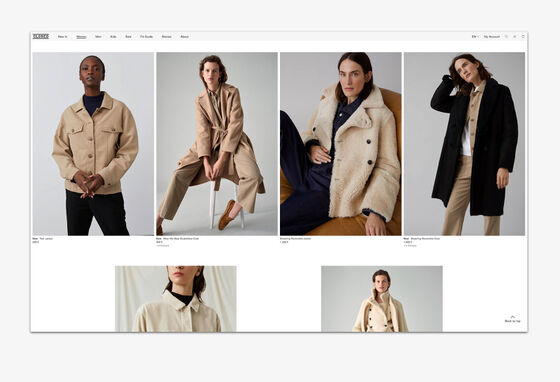Open the cream shearling jacket product image

[x=341, y=144]
